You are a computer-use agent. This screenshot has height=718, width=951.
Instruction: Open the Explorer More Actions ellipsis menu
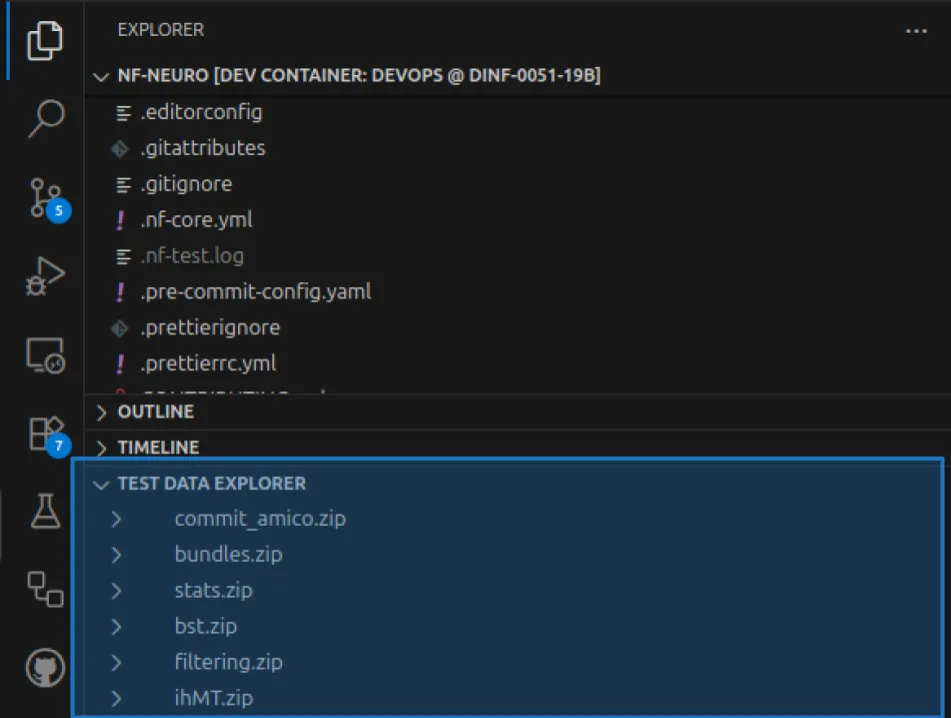tap(916, 30)
